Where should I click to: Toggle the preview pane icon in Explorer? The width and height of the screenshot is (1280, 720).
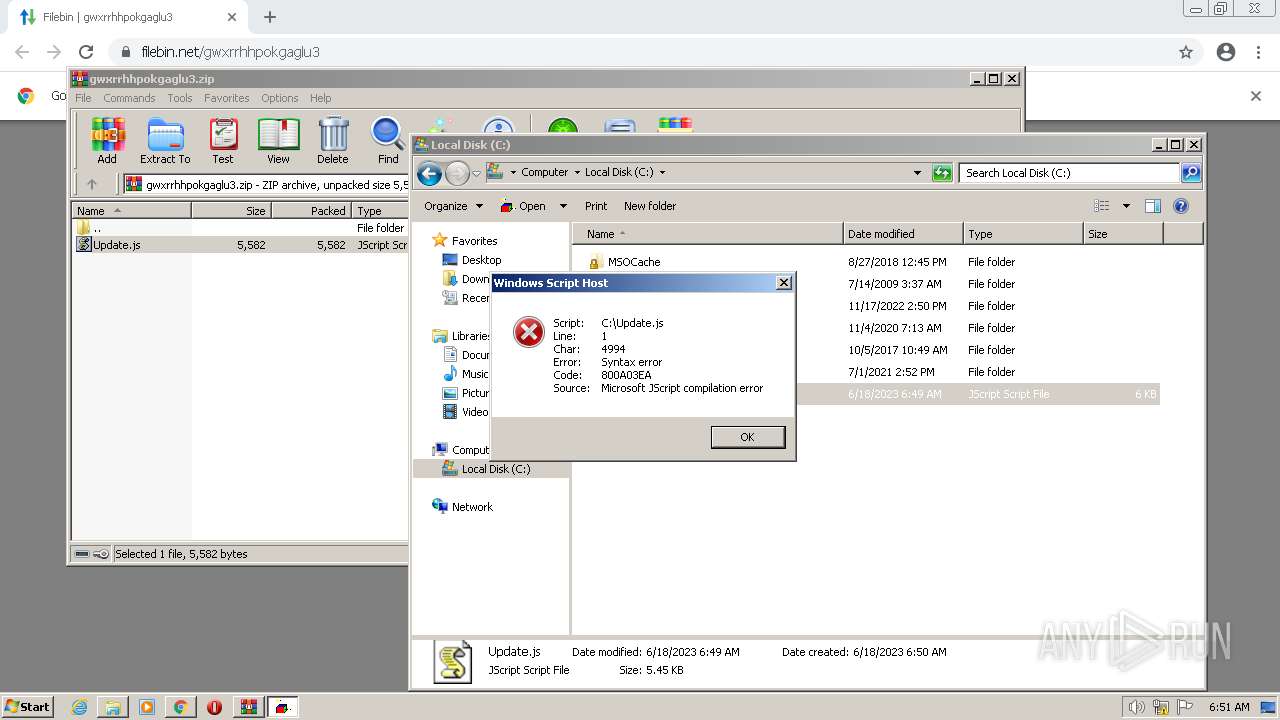tap(1152, 206)
